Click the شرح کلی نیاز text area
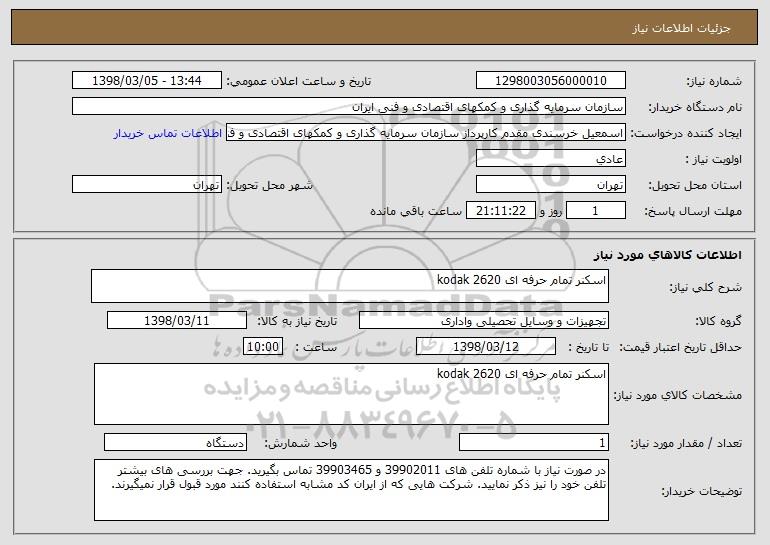Image resolution: width=770 pixels, height=545 pixels. (x=350, y=286)
